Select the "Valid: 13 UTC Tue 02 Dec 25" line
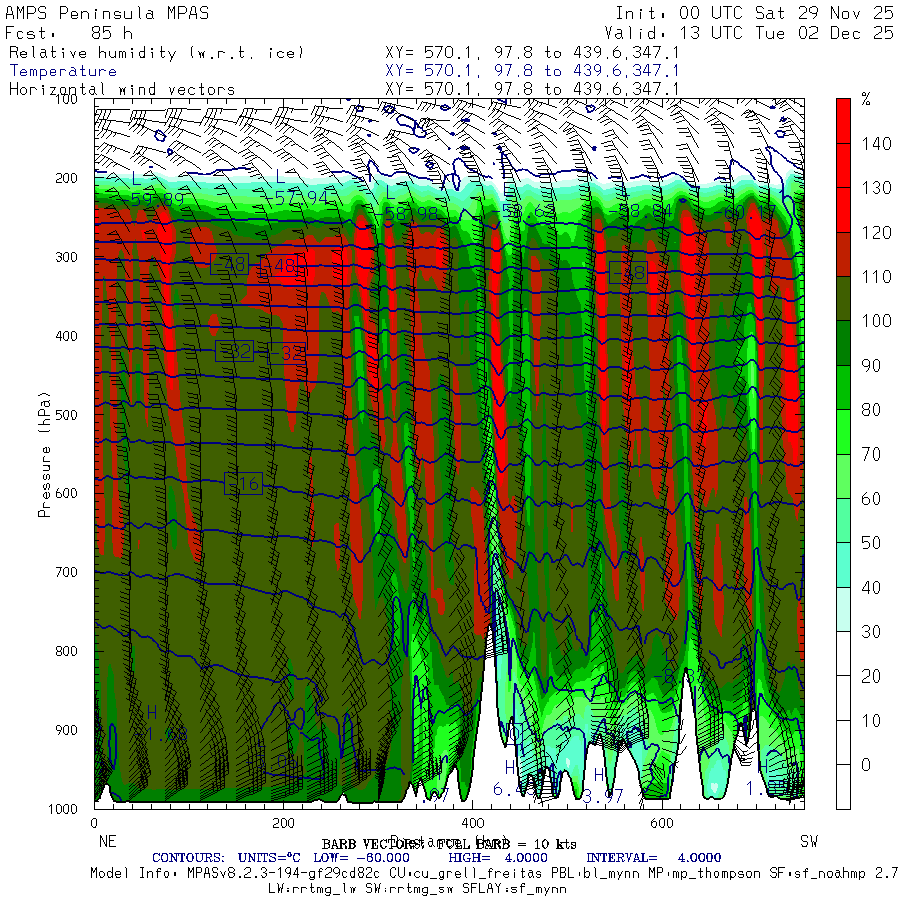Screen dimensions: 900x900 (x=749, y=33)
